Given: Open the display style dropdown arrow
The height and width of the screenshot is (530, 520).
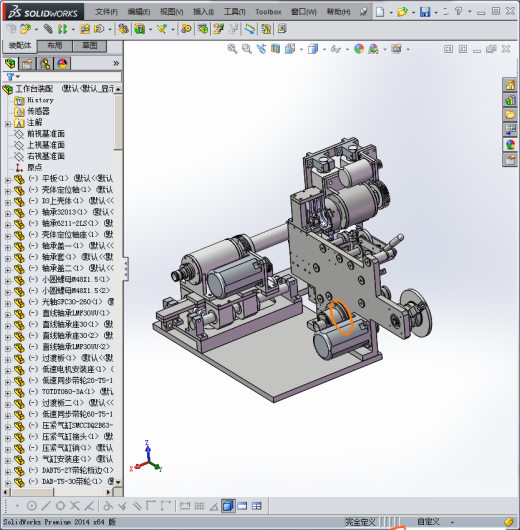Looking at the screenshot, I should [x=324, y=49].
